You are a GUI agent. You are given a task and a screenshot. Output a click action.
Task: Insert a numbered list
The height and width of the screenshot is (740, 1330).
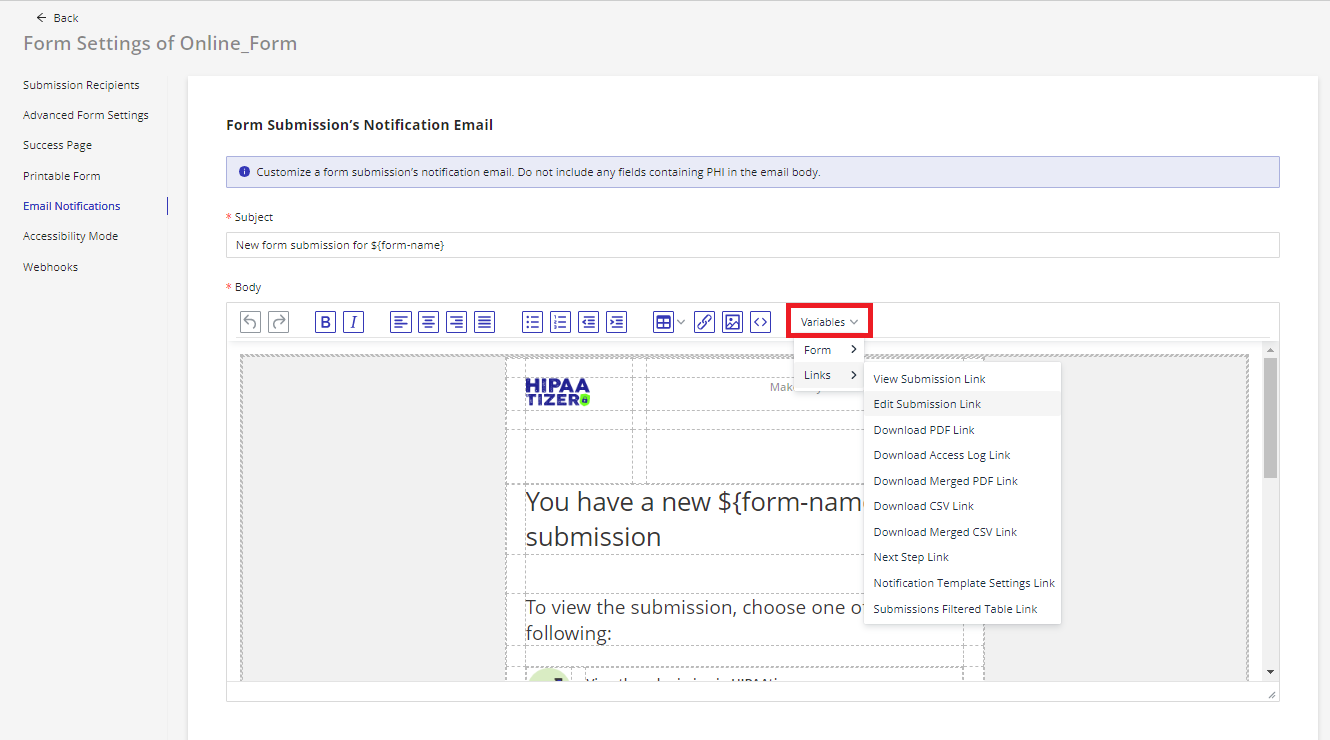click(x=560, y=322)
